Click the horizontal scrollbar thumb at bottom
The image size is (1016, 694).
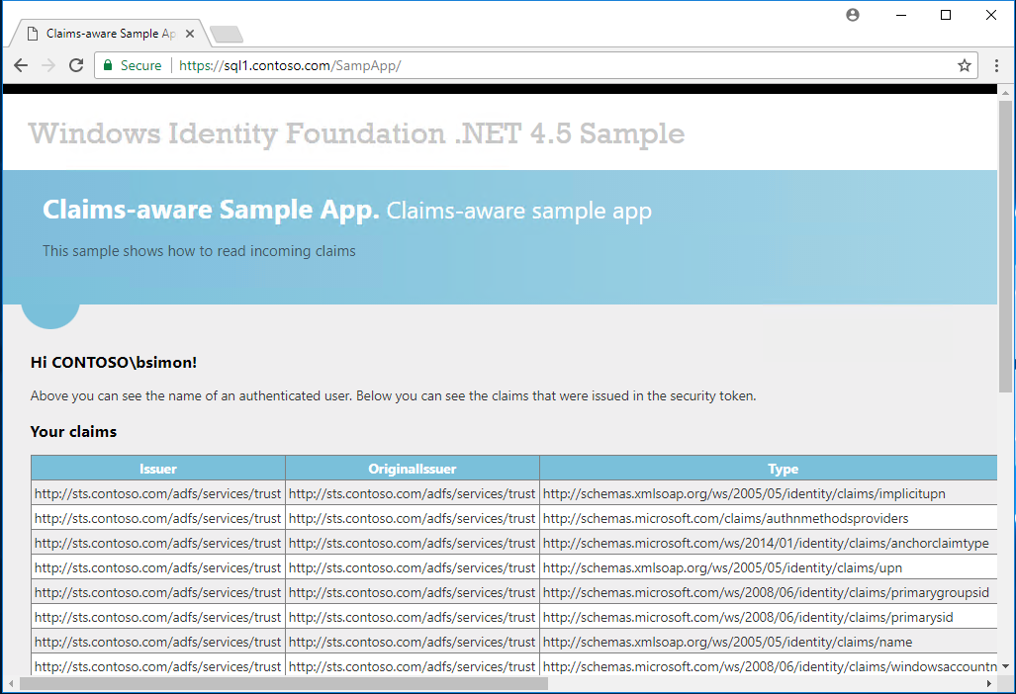[x=283, y=685]
